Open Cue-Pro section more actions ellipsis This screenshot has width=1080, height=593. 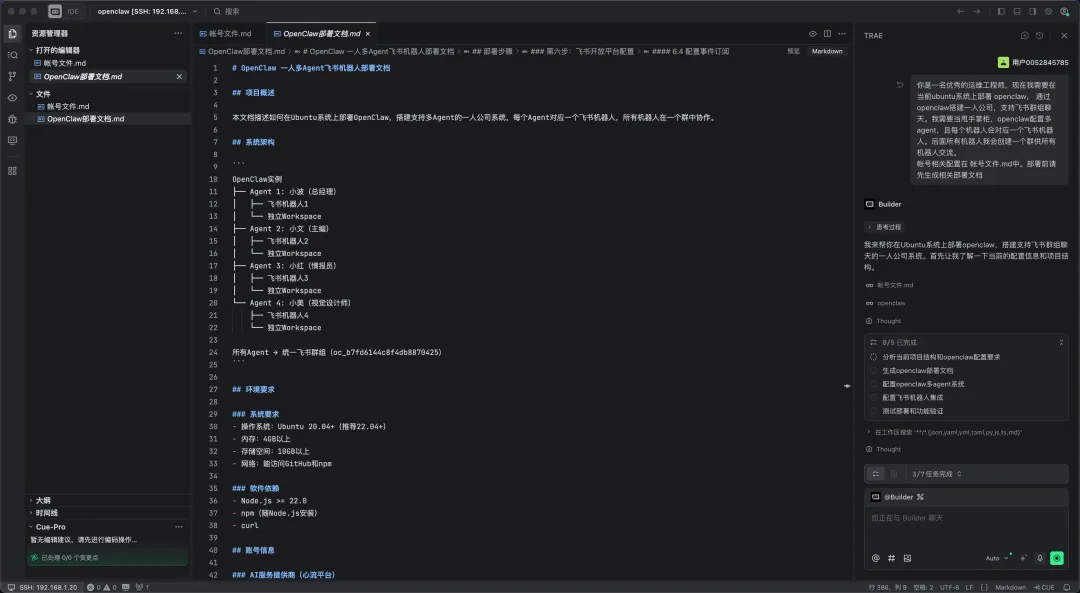click(x=178, y=527)
